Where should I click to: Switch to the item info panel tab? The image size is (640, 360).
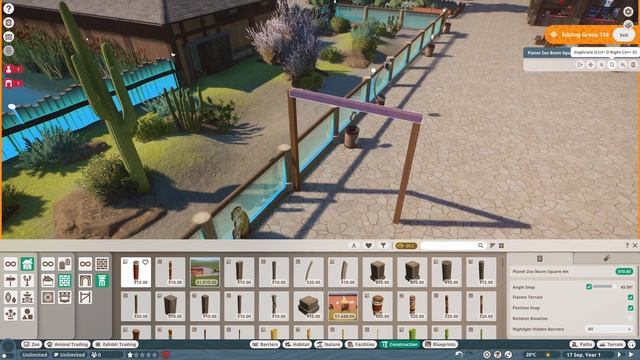tap(540, 258)
